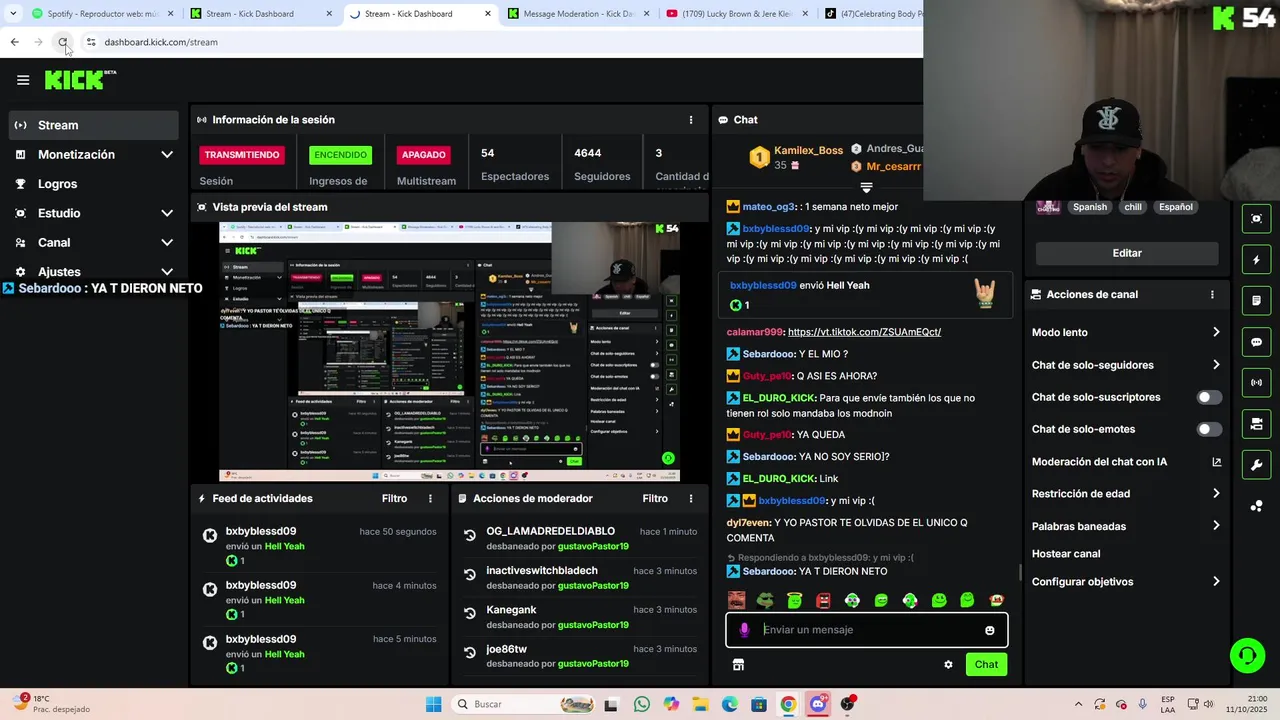Open the chat shop icon
This screenshot has width=1280, height=720.
tap(738, 664)
